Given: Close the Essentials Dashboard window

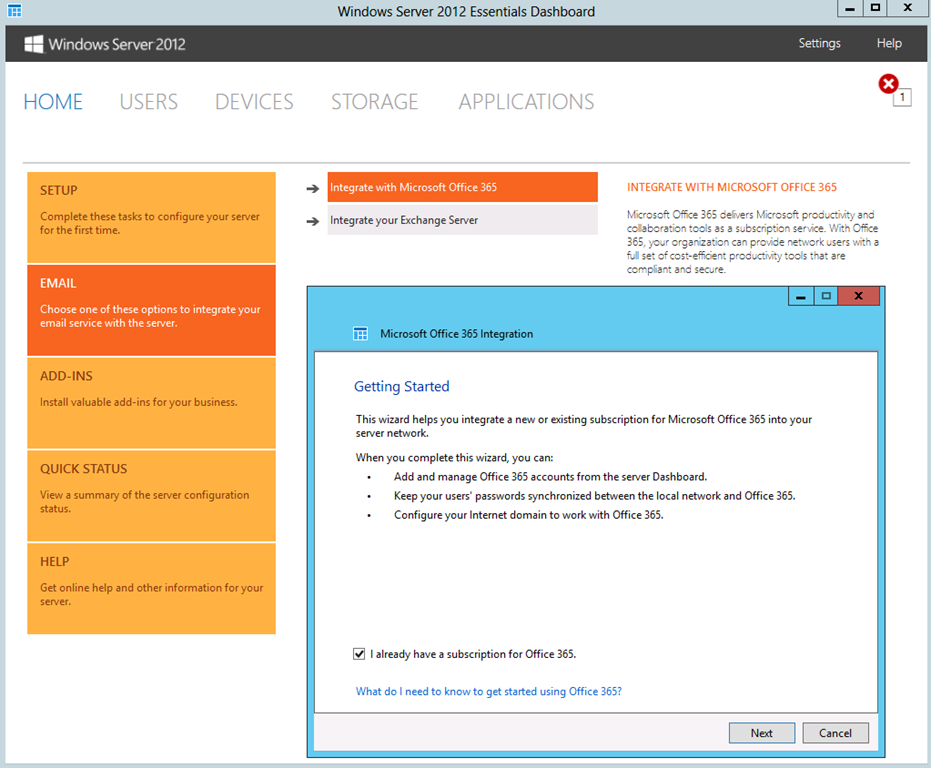Looking at the screenshot, I should (x=908, y=8).
